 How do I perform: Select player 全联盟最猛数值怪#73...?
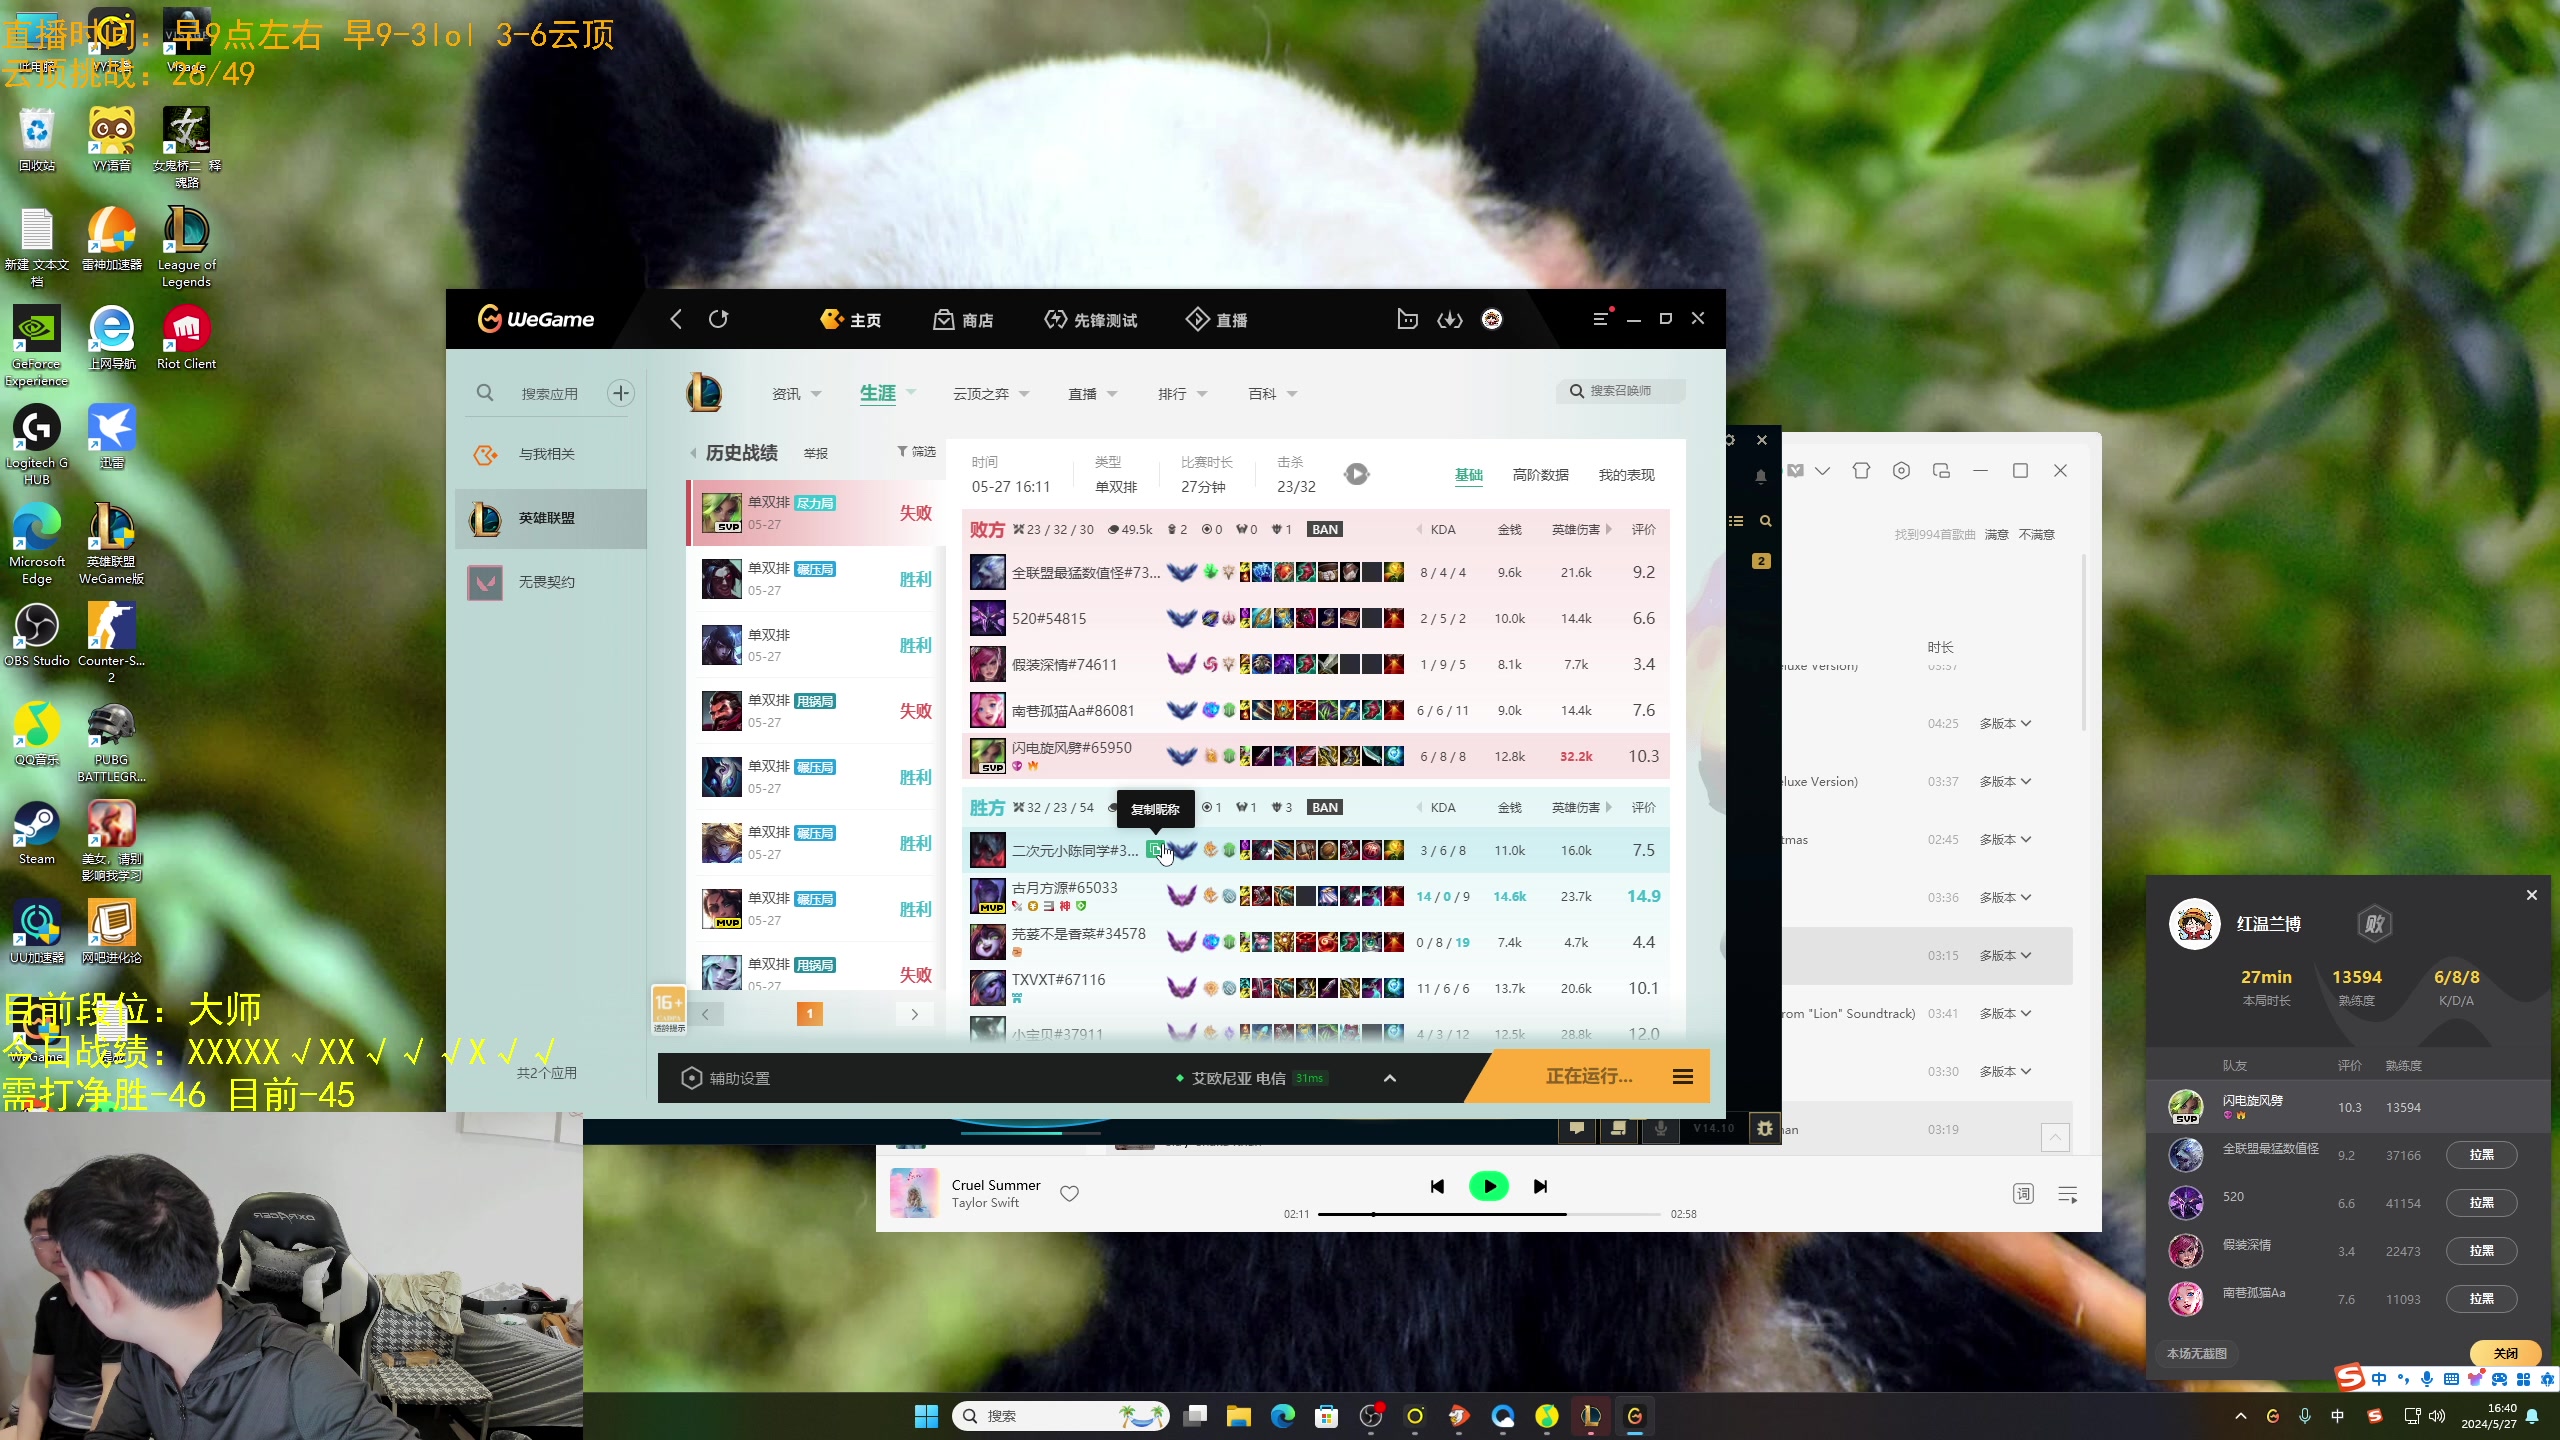1085,573
